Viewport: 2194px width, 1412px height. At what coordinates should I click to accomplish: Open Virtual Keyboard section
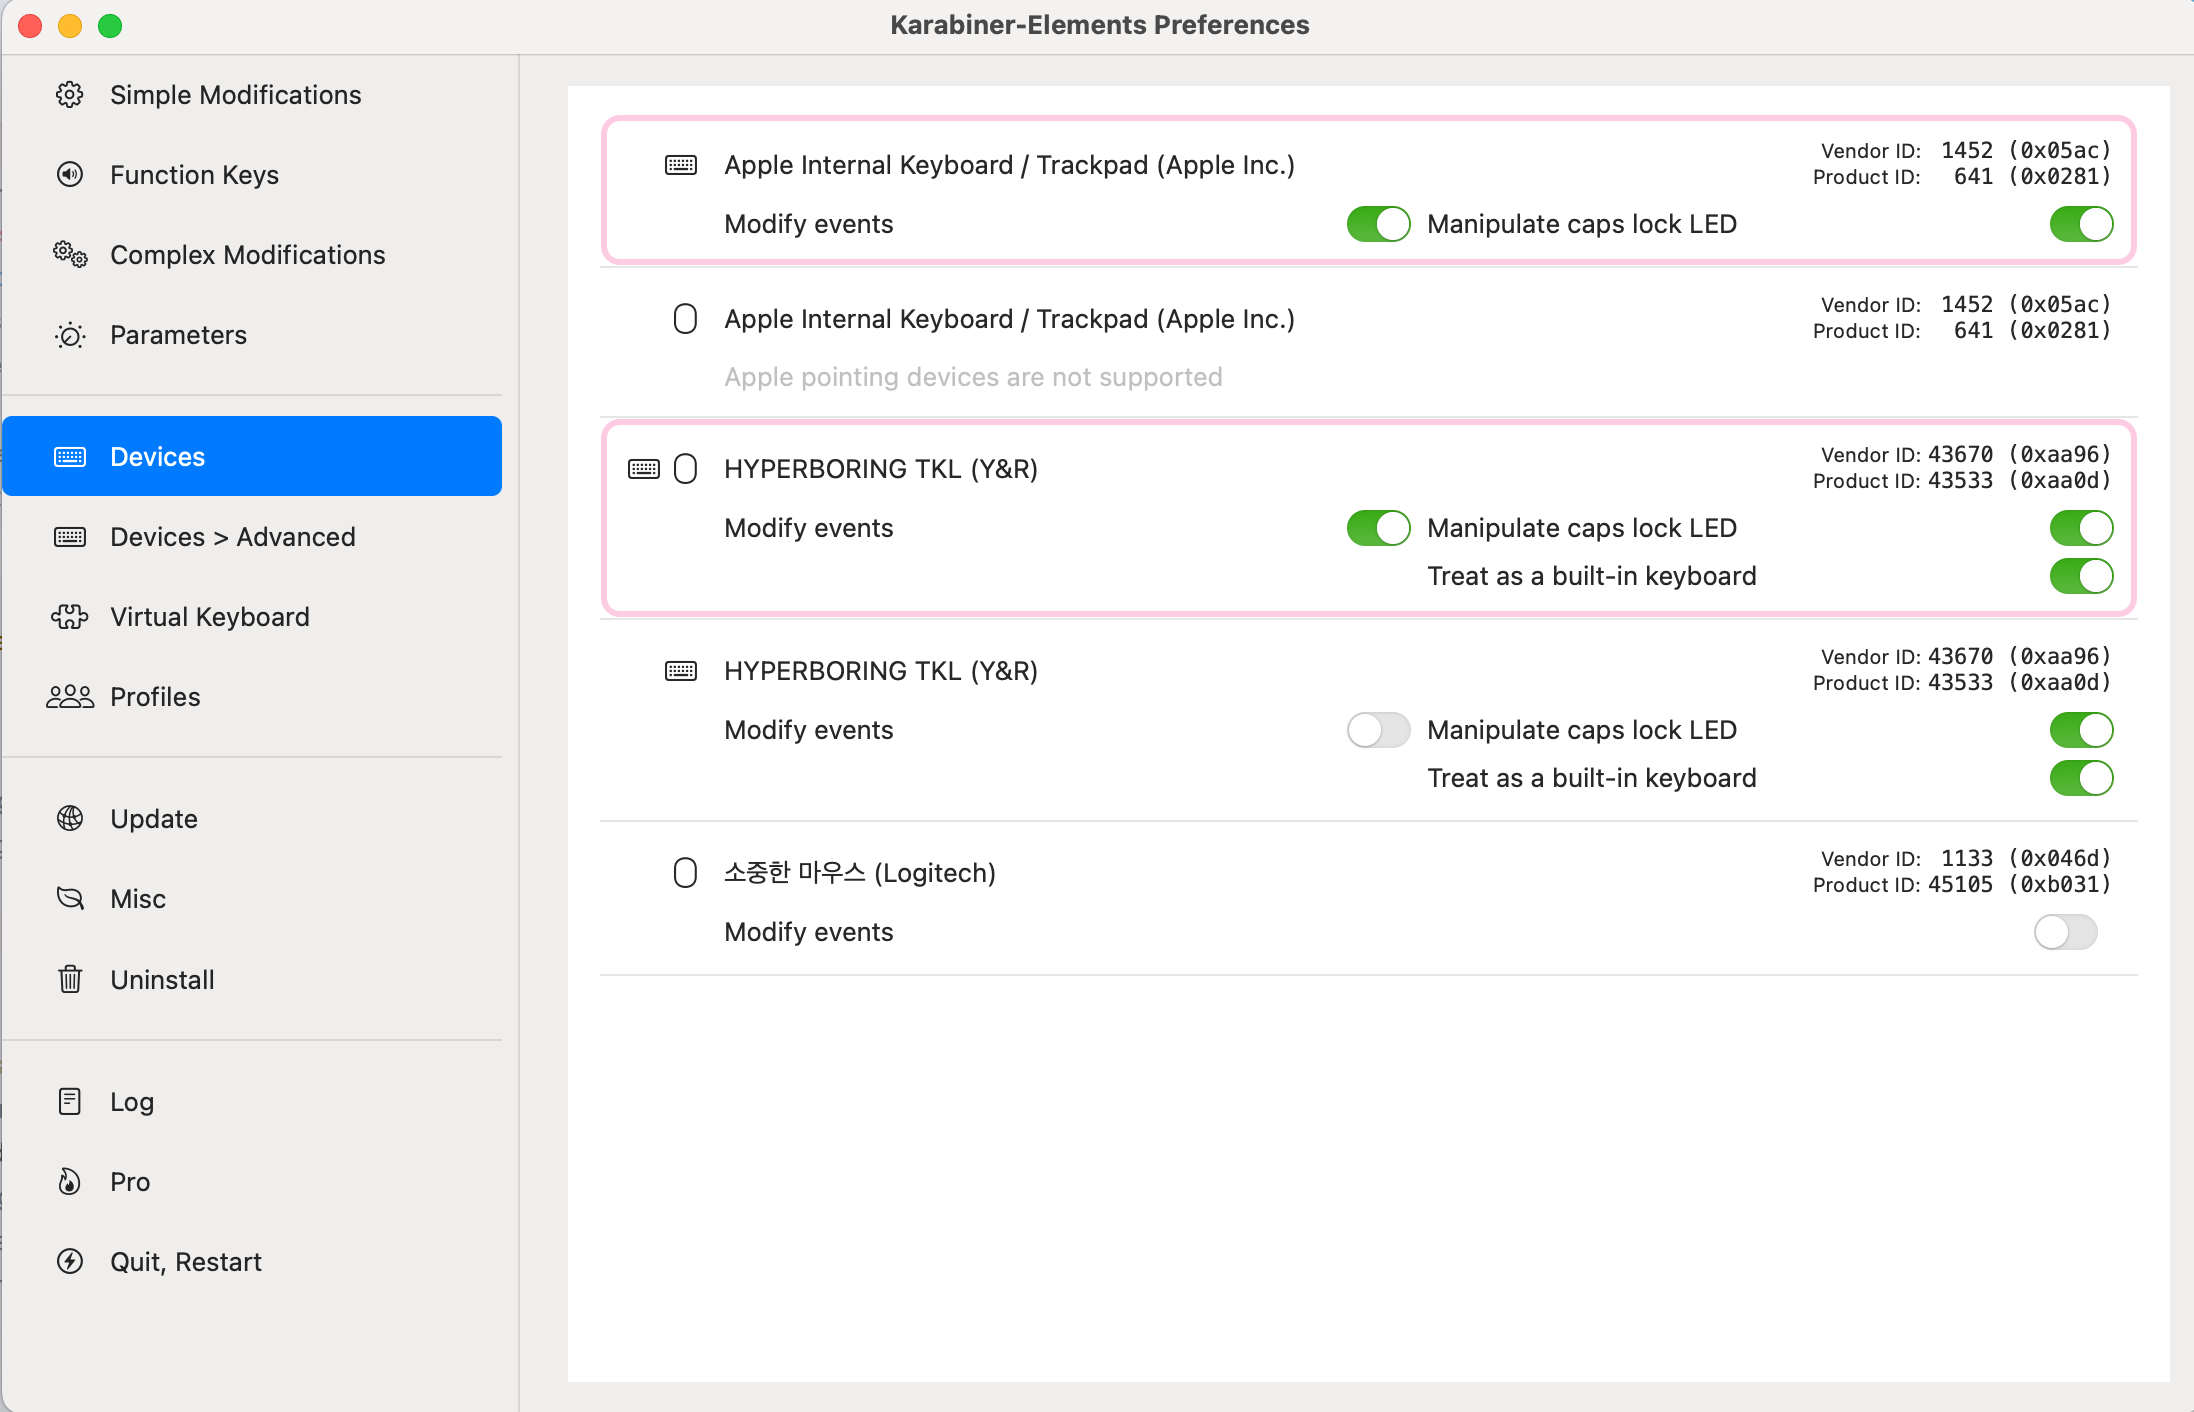(252, 617)
